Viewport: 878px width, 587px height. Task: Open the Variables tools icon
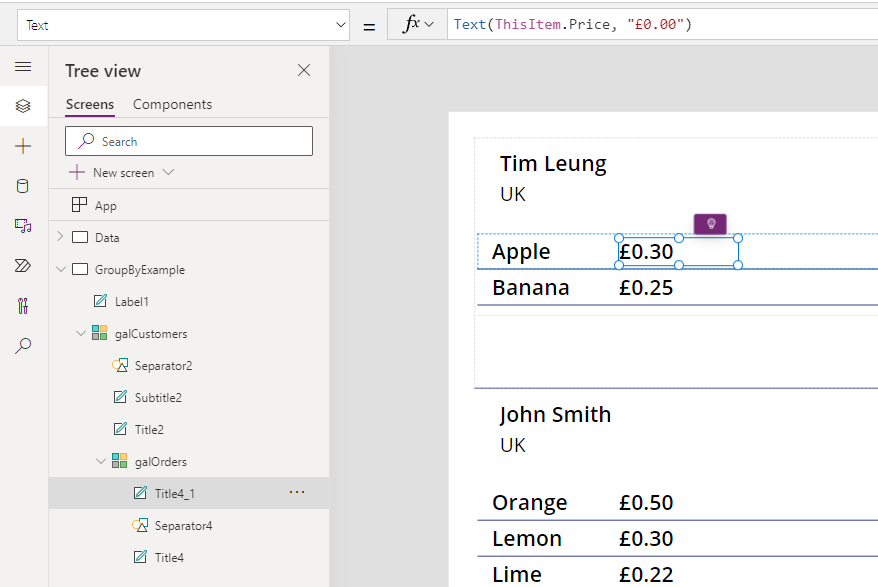coord(23,306)
